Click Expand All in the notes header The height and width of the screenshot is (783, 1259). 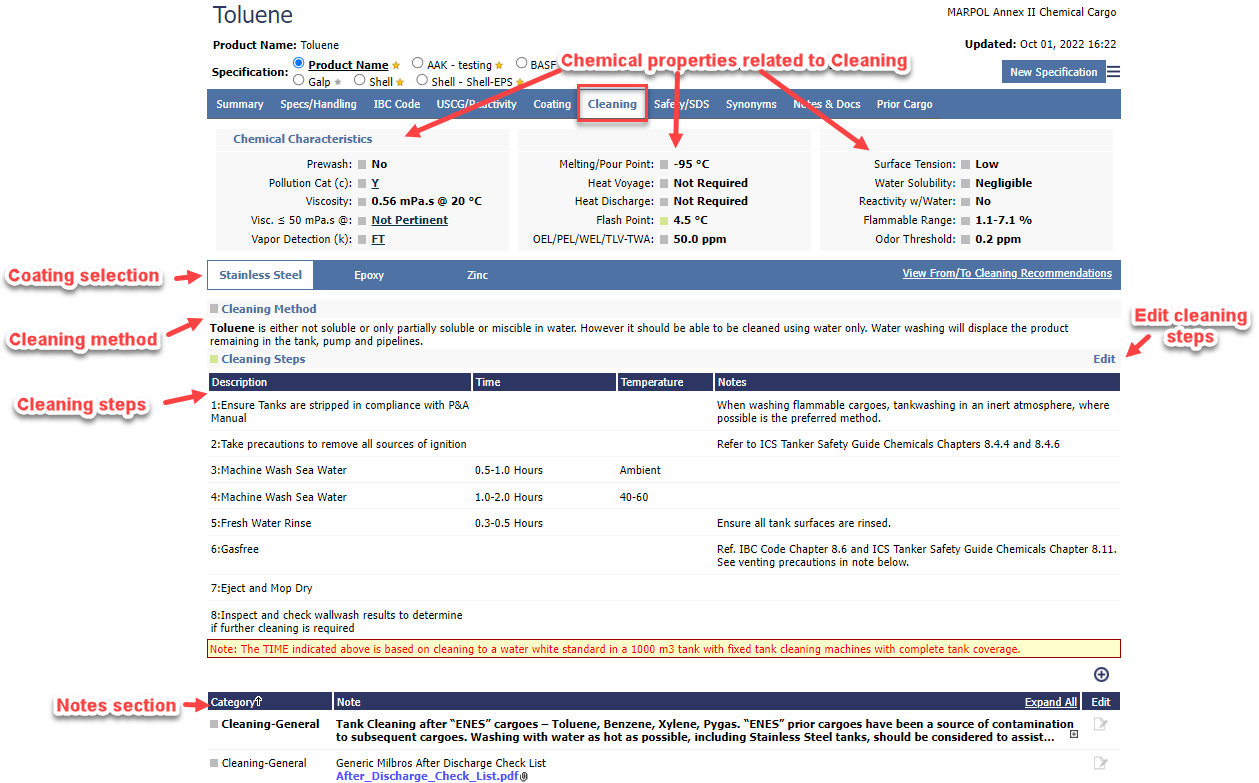click(1050, 702)
